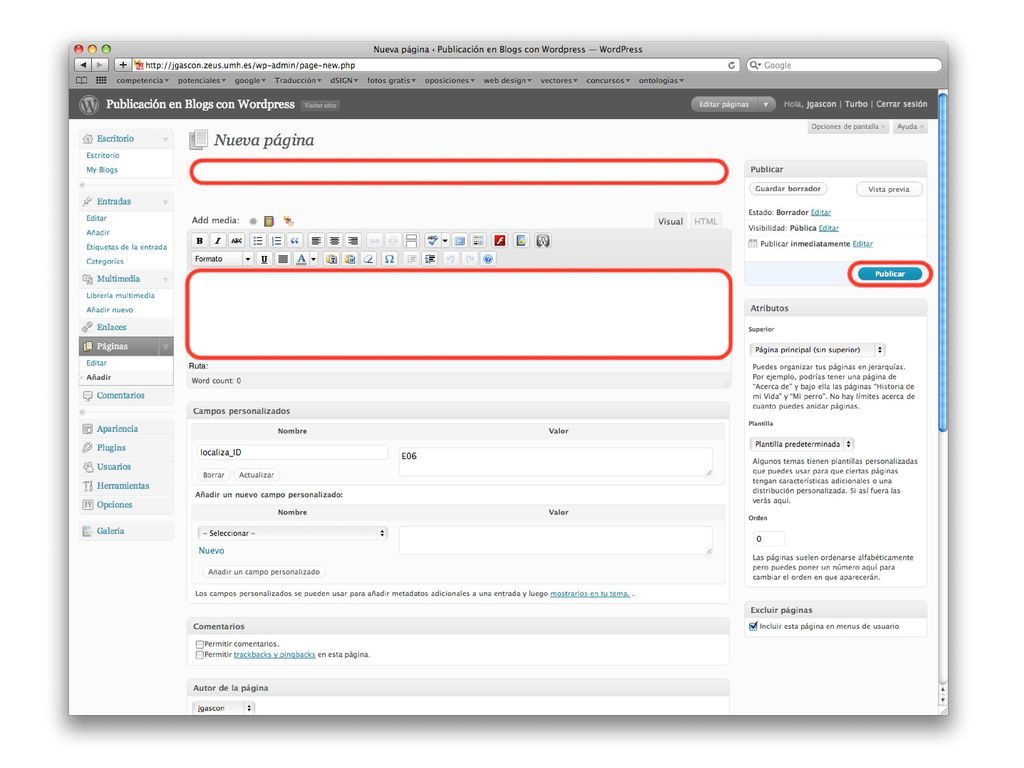The width and height of the screenshot is (1024, 768).
Task: Toggle the spellchecker button
Action: point(432,241)
